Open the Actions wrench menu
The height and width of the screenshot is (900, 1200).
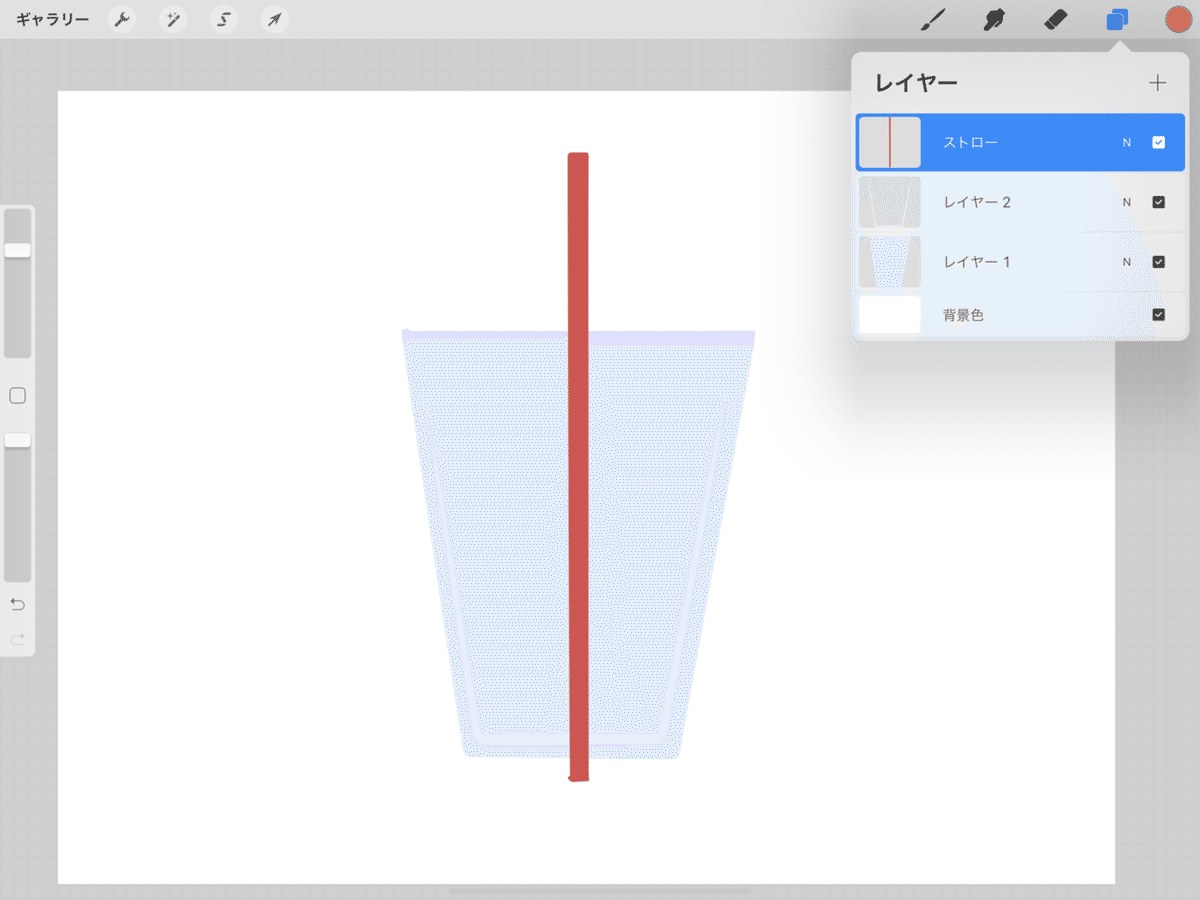tap(122, 19)
